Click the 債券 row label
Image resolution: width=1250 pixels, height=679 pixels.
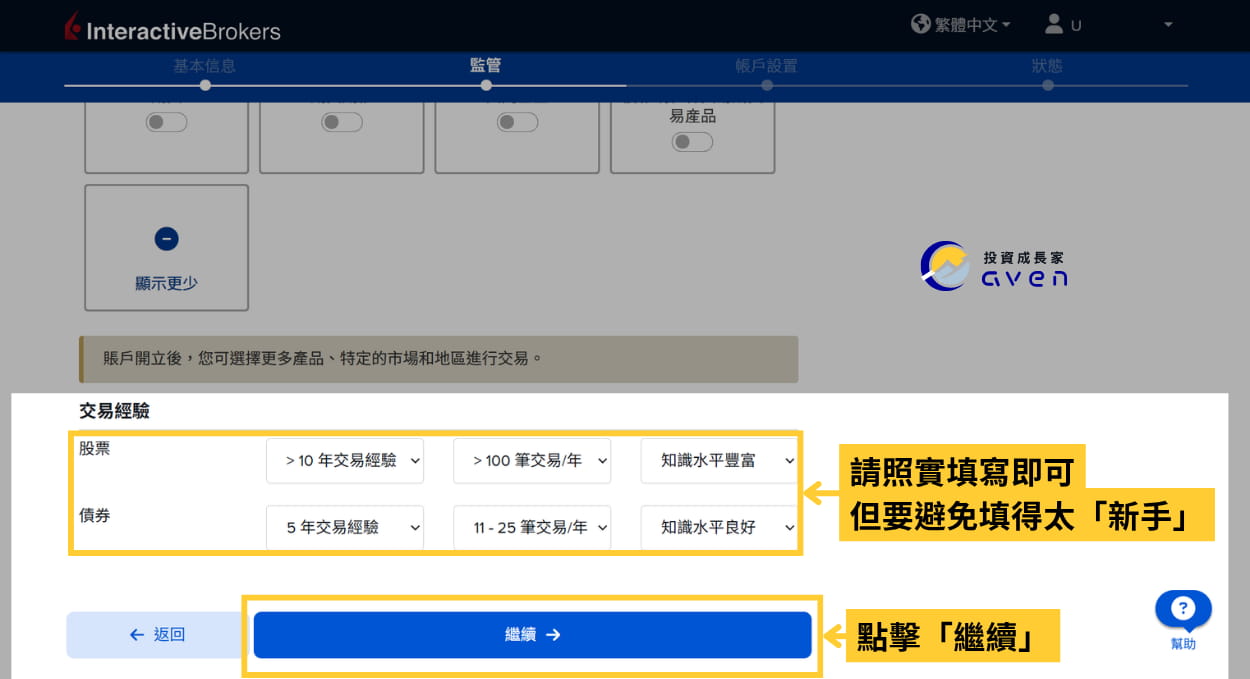[x=95, y=516]
